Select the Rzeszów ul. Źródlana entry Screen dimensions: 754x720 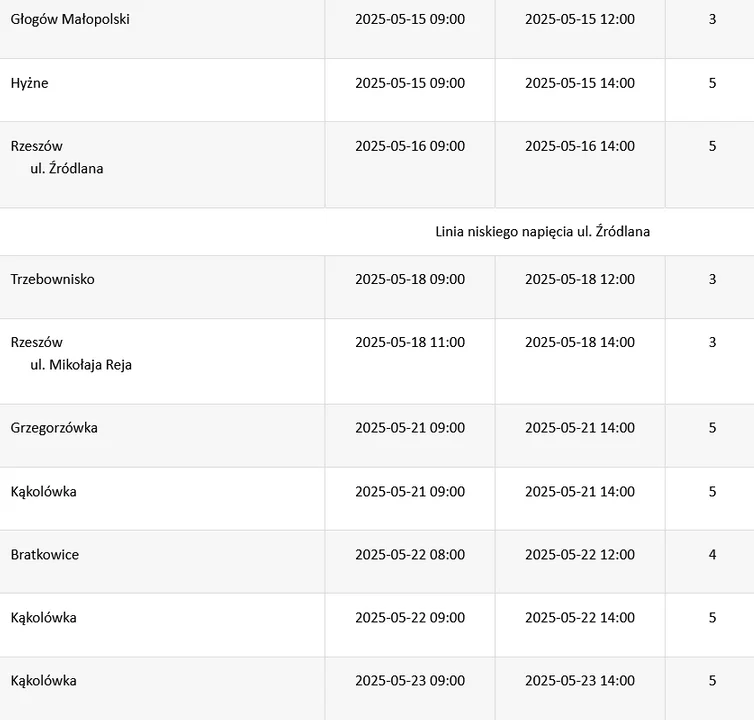[162, 164]
